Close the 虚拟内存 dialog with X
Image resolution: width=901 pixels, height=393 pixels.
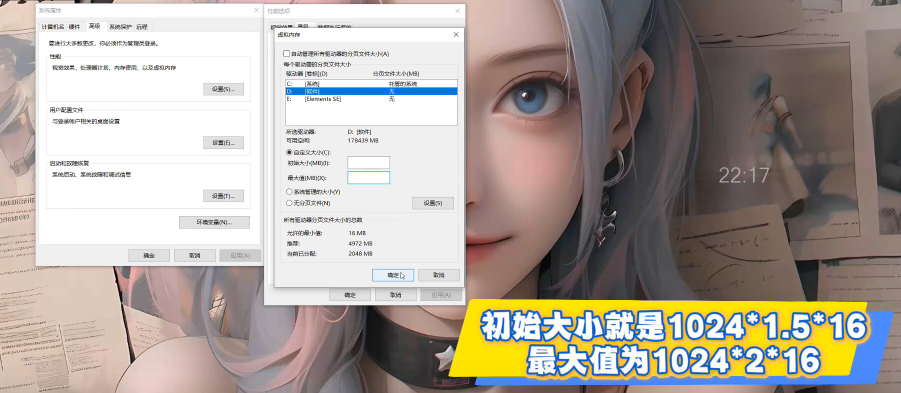[x=456, y=35]
